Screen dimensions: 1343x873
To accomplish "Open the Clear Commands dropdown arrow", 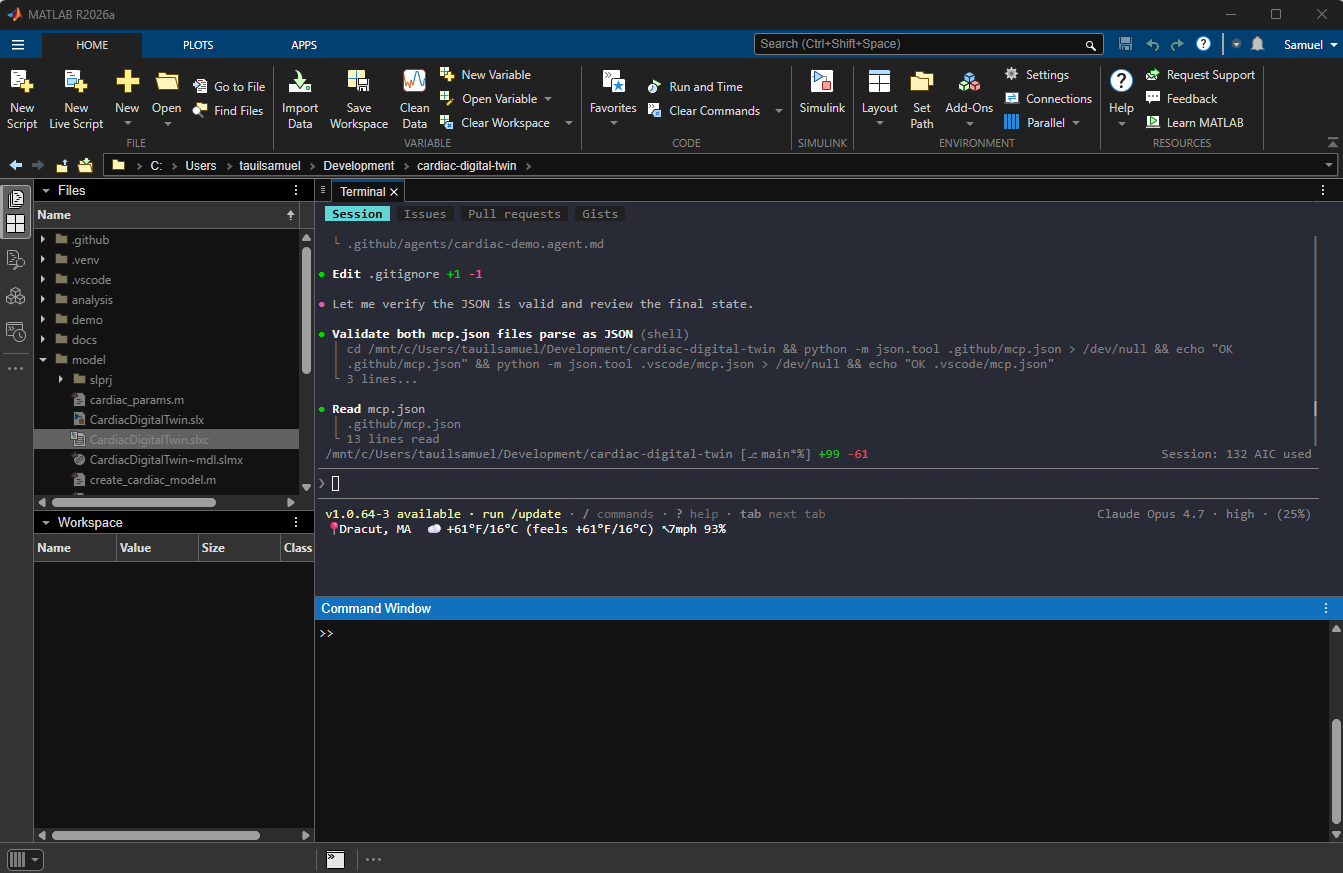I will tap(779, 111).
